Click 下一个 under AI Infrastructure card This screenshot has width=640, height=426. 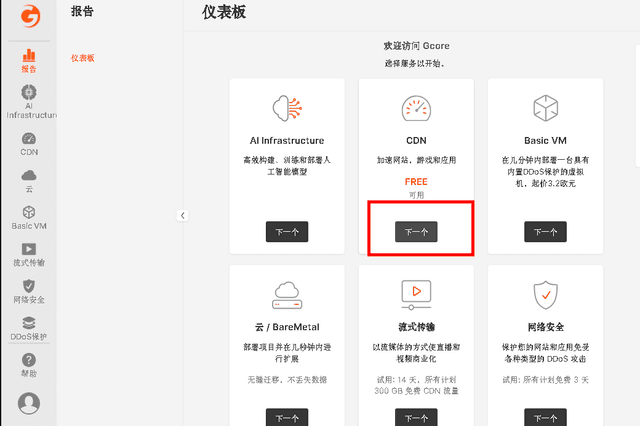(287, 232)
